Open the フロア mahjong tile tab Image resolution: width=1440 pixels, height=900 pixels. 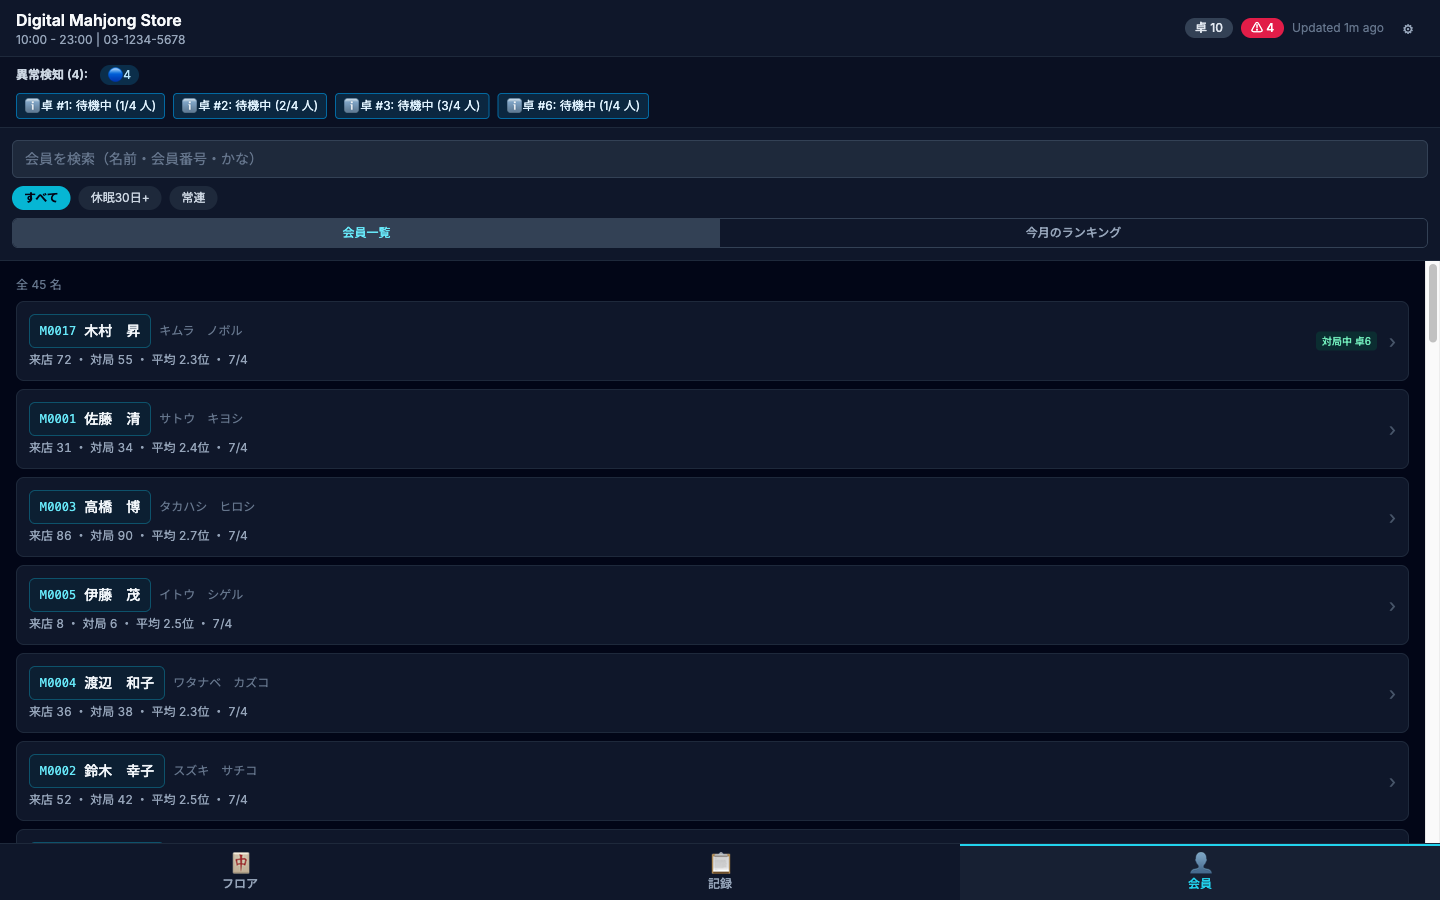240,872
